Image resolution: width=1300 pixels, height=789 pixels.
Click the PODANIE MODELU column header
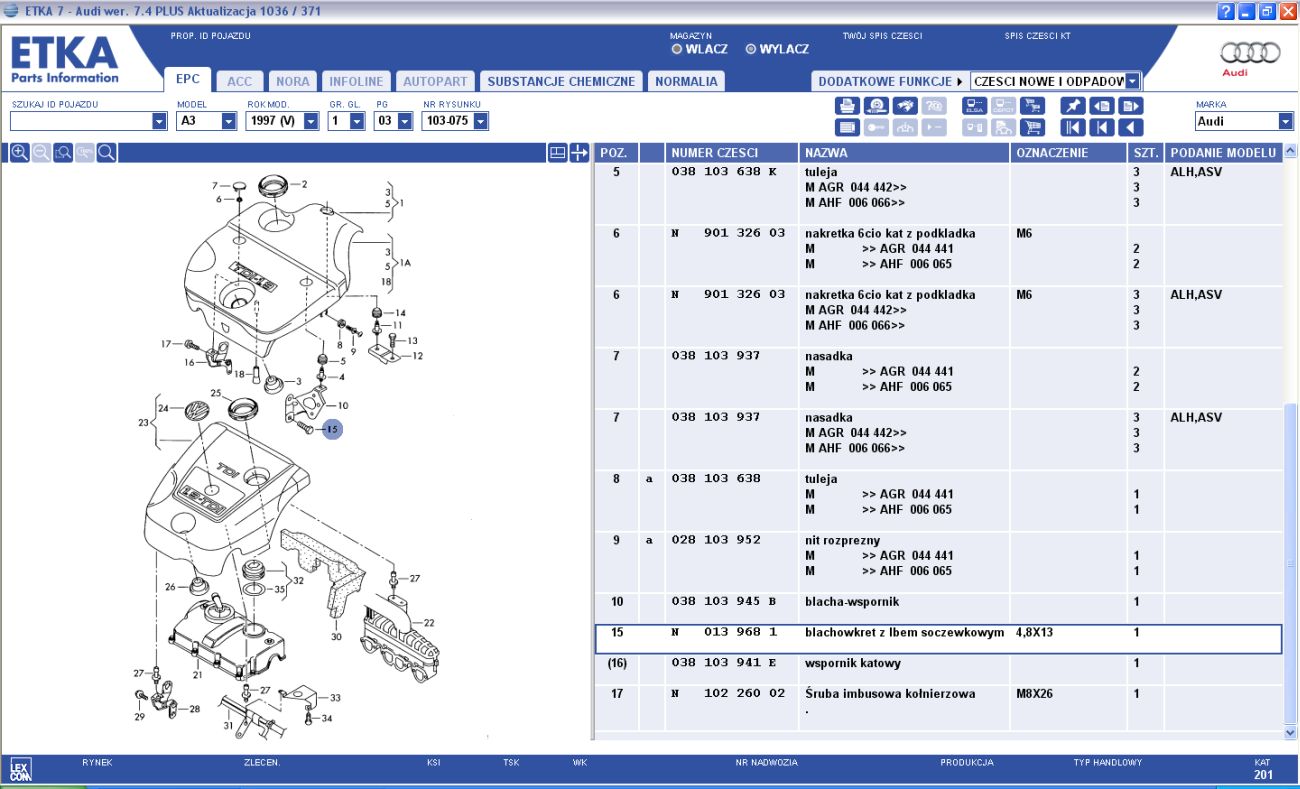[1224, 153]
